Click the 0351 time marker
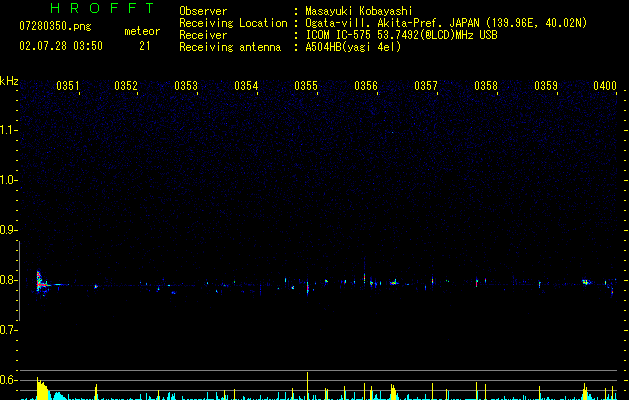The height and width of the screenshot is (400, 629). [x=68, y=86]
